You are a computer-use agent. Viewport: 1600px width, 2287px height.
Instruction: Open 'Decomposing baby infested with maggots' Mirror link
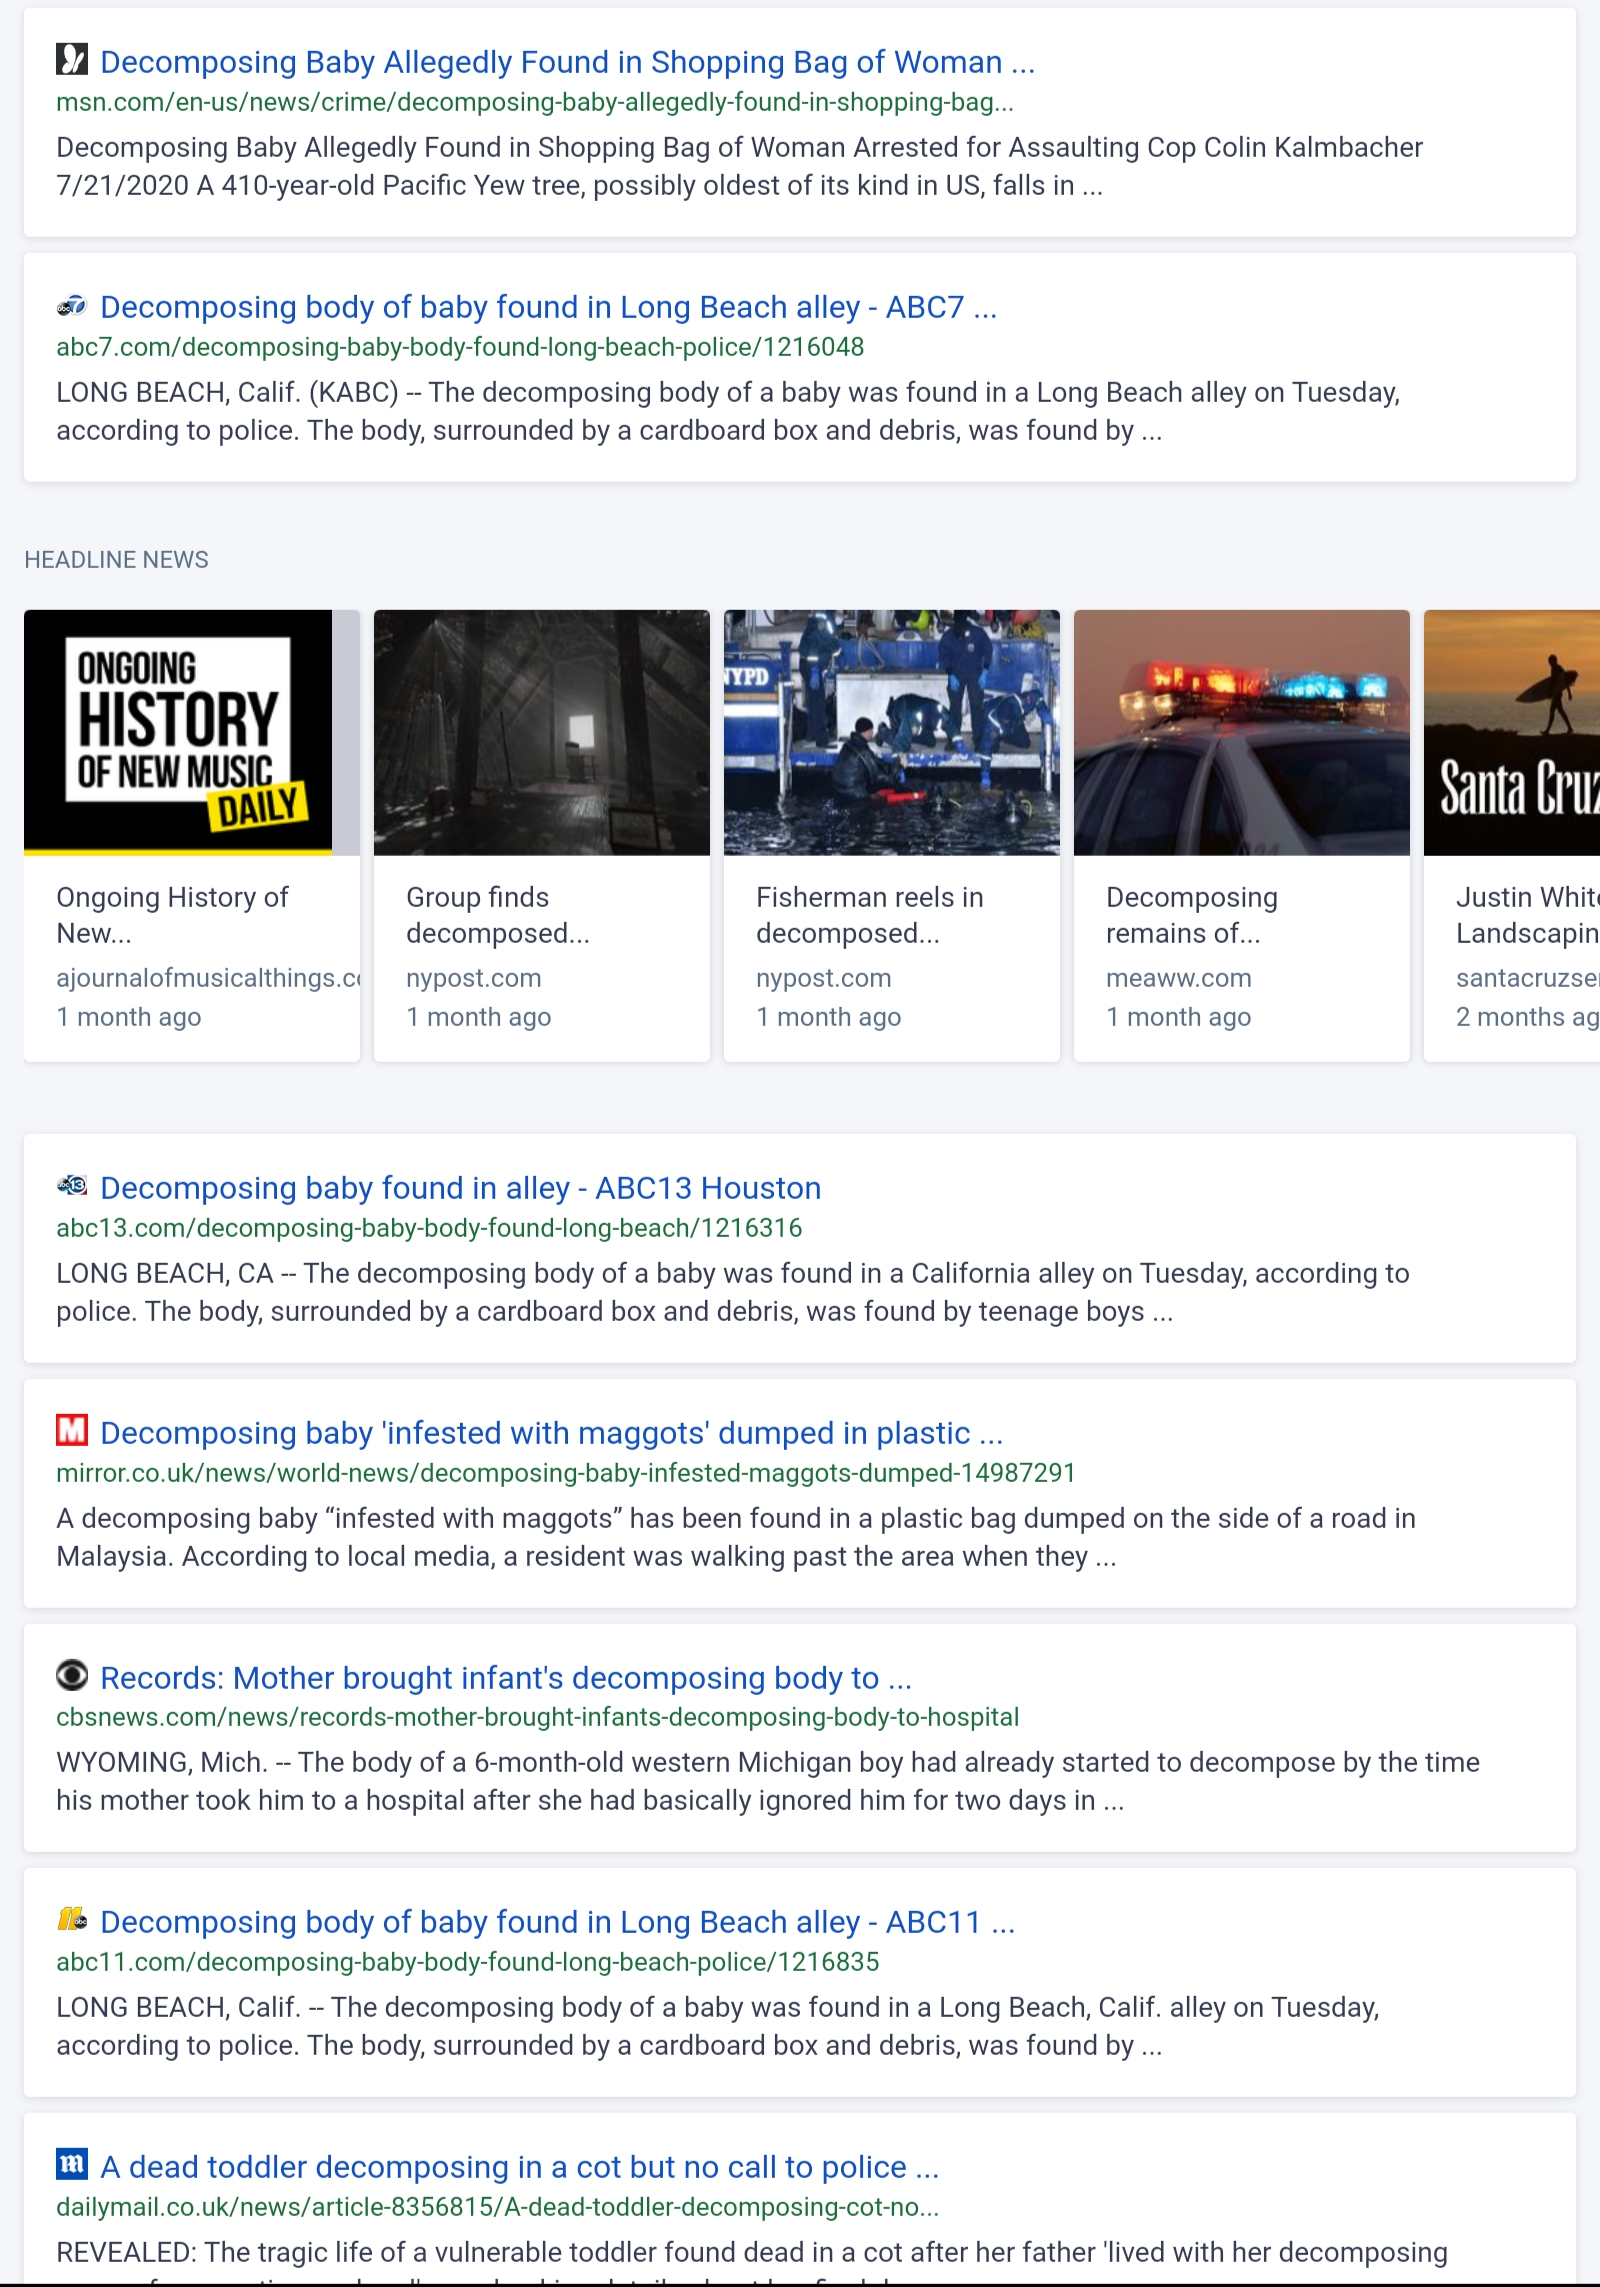point(551,1433)
